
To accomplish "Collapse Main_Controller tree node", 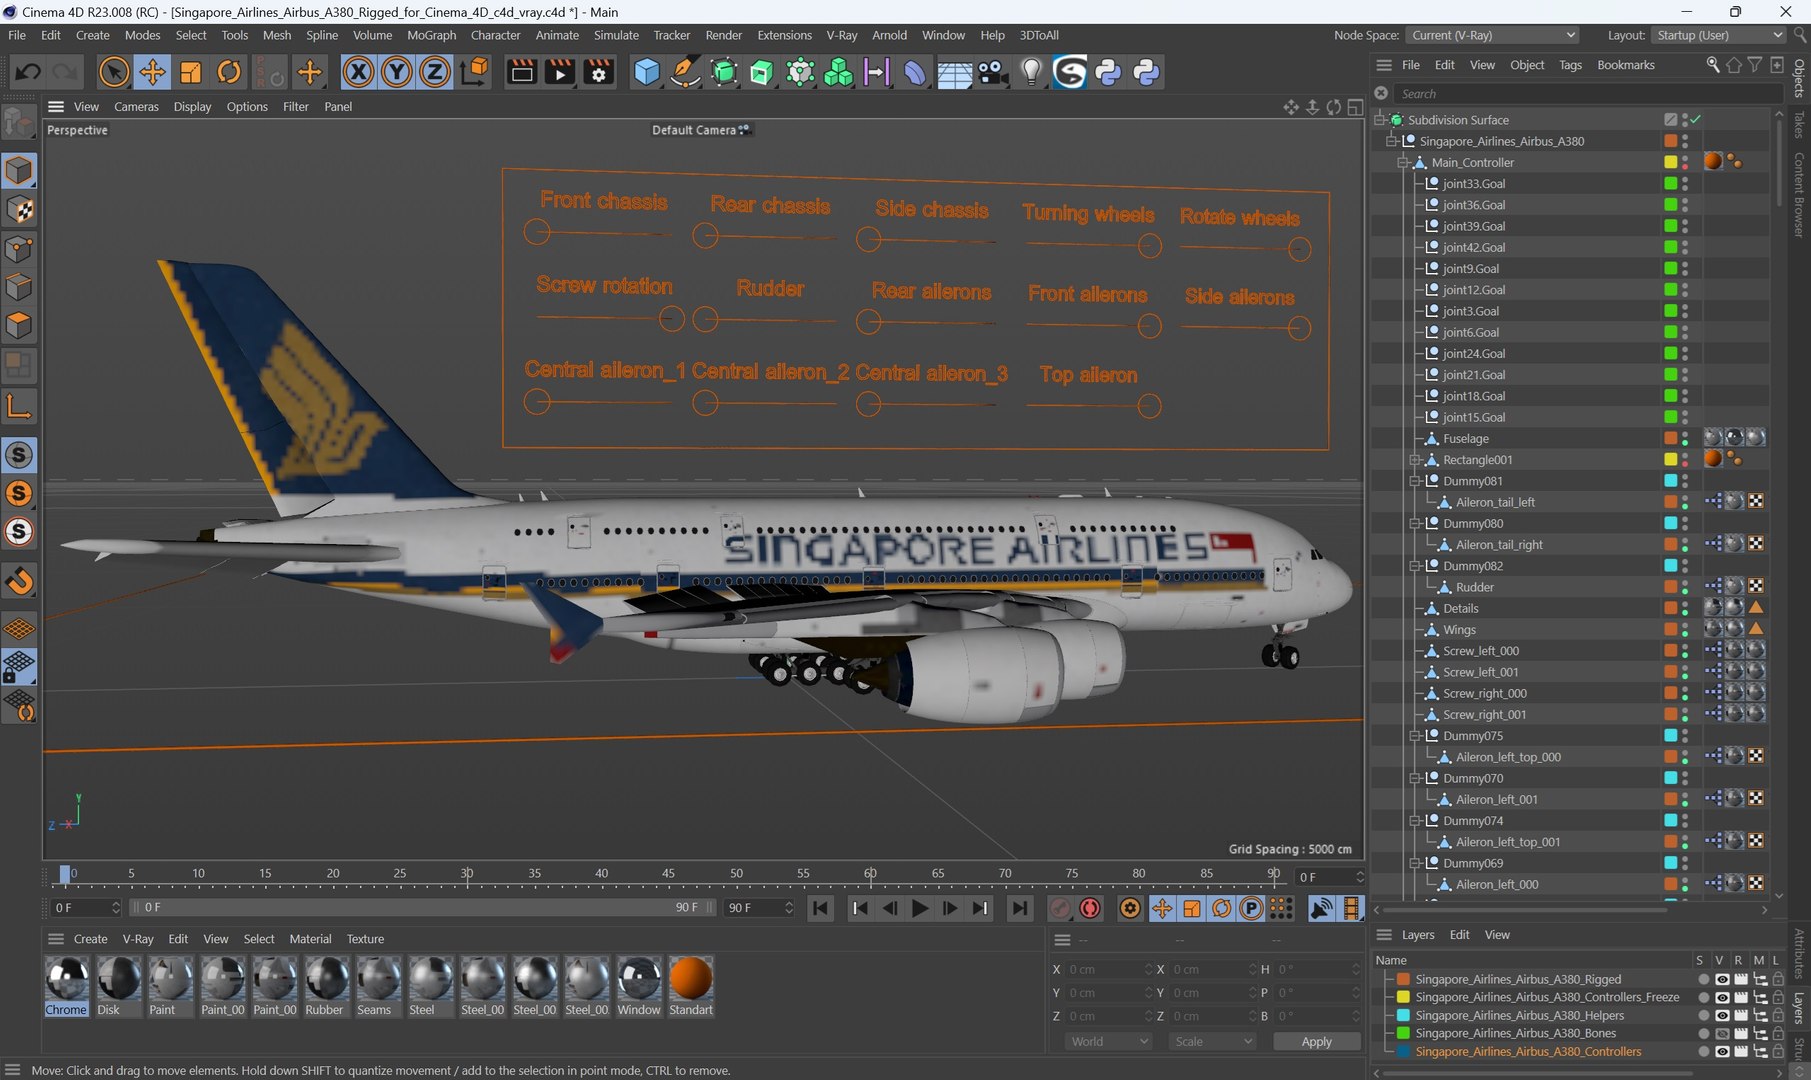I will [1403, 163].
